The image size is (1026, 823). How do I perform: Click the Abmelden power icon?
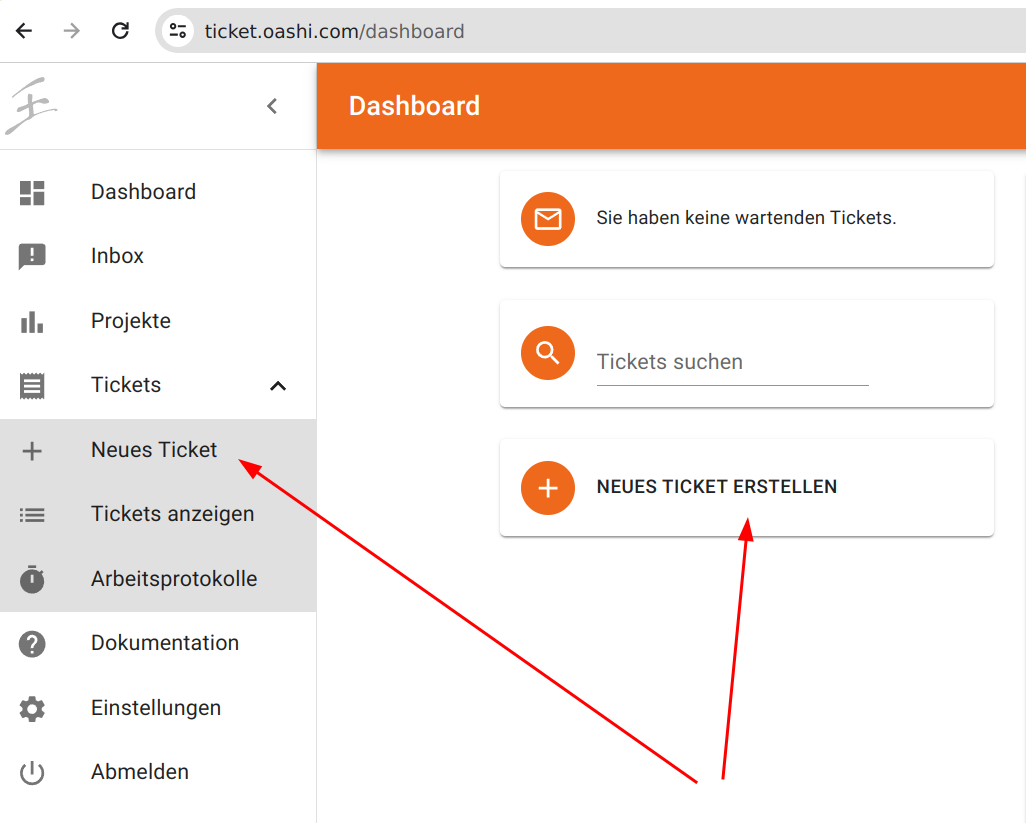point(31,771)
